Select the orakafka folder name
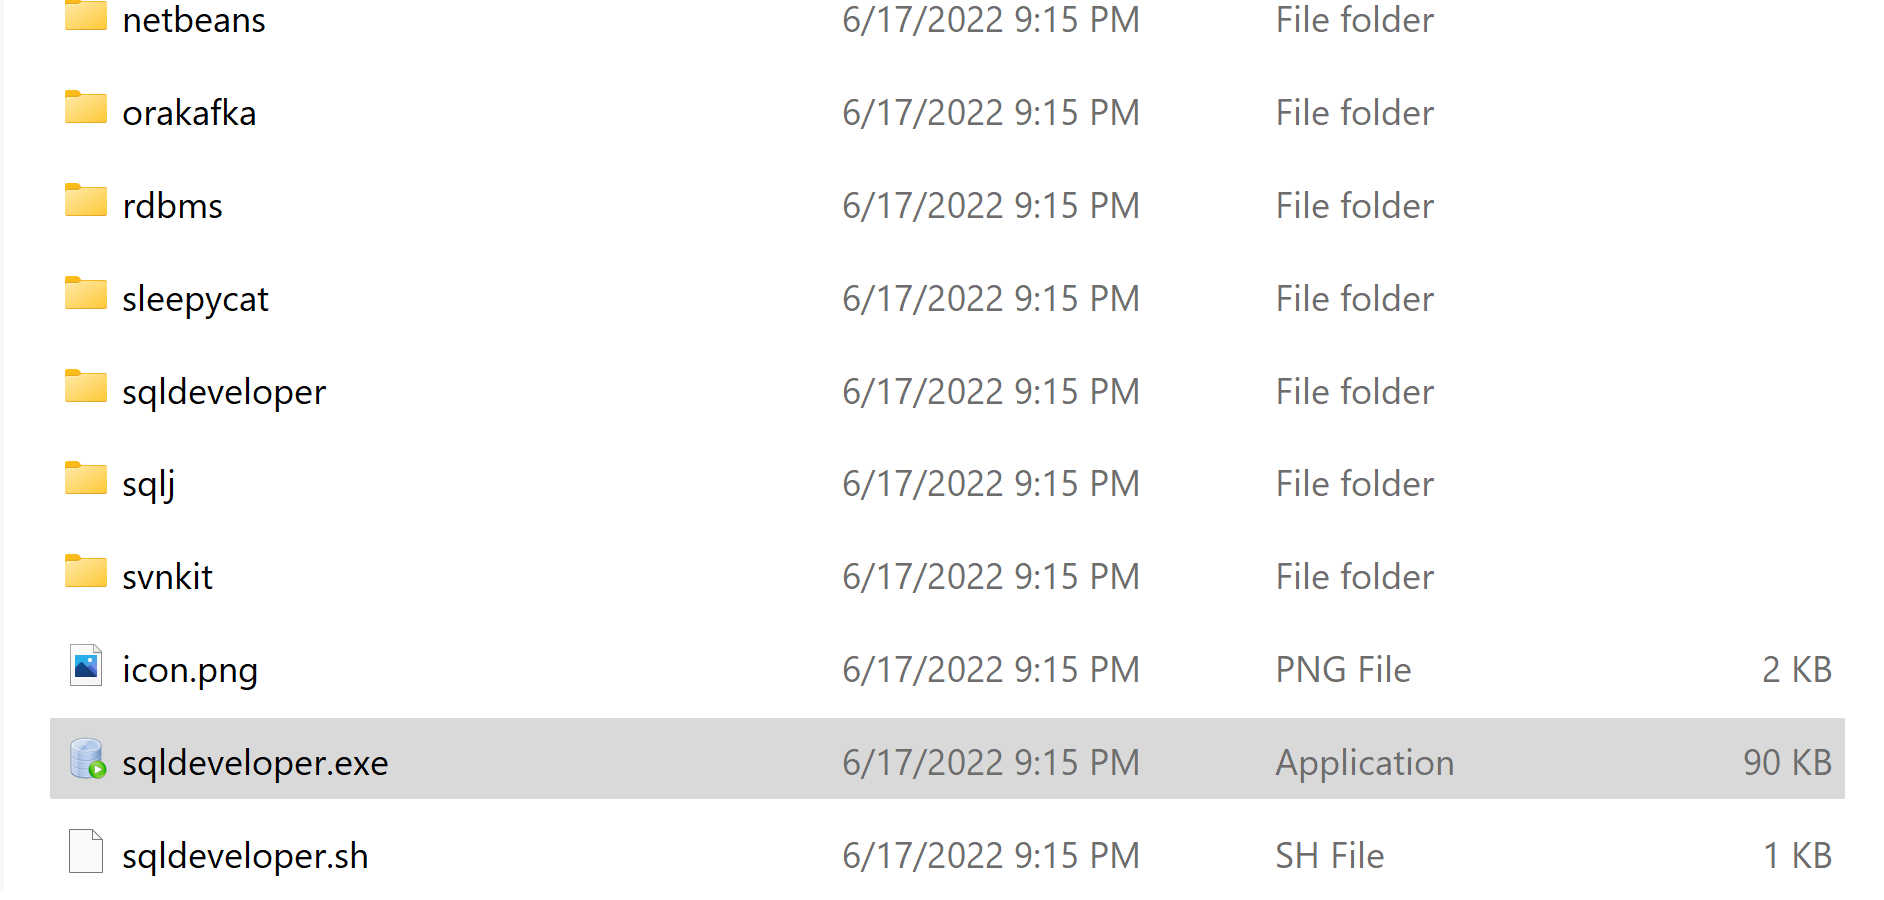The image size is (1884, 900). click(x=189, y=113)
